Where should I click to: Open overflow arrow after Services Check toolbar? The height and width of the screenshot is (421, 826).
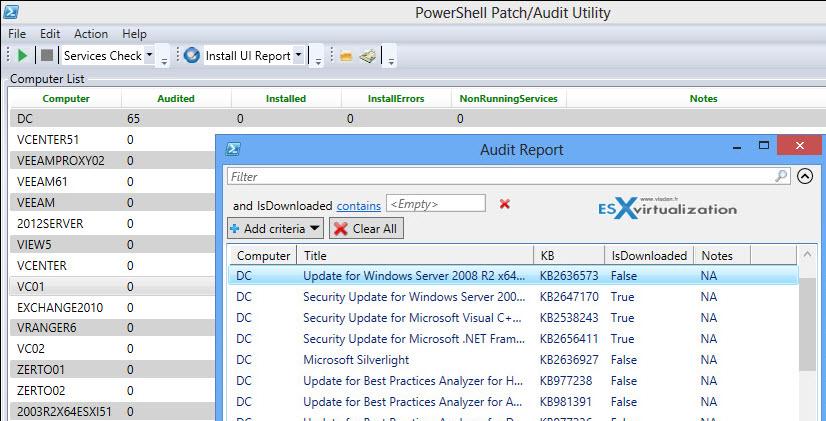(x=164, y=60)
